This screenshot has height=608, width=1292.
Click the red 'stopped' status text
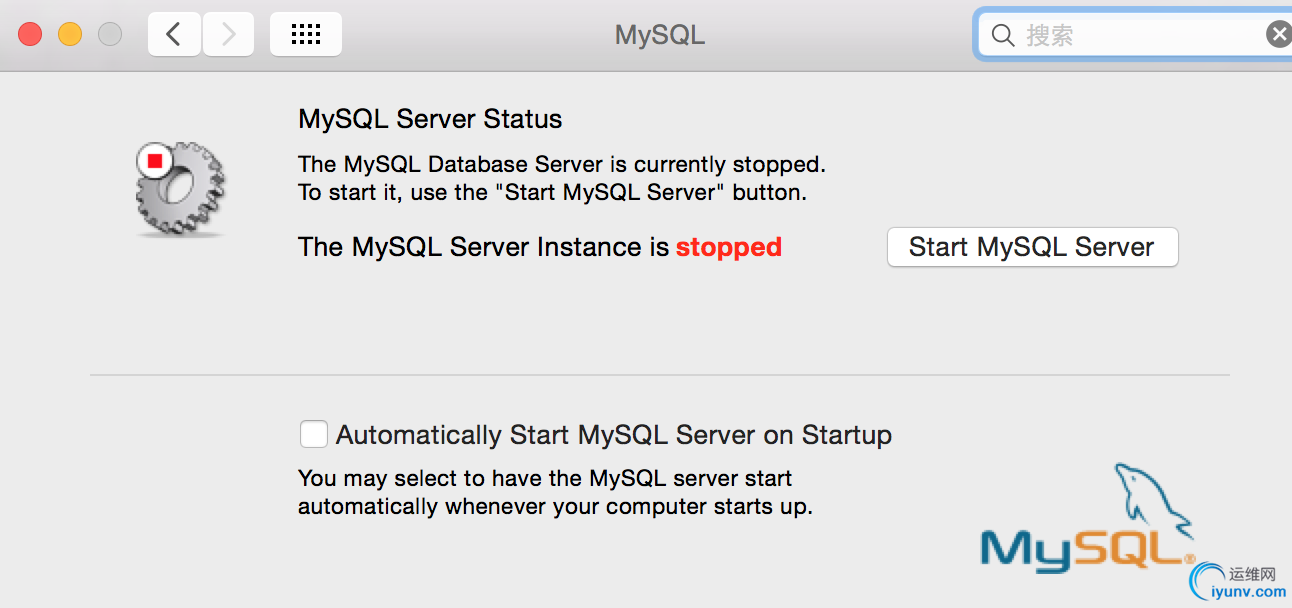click(729, 247)
